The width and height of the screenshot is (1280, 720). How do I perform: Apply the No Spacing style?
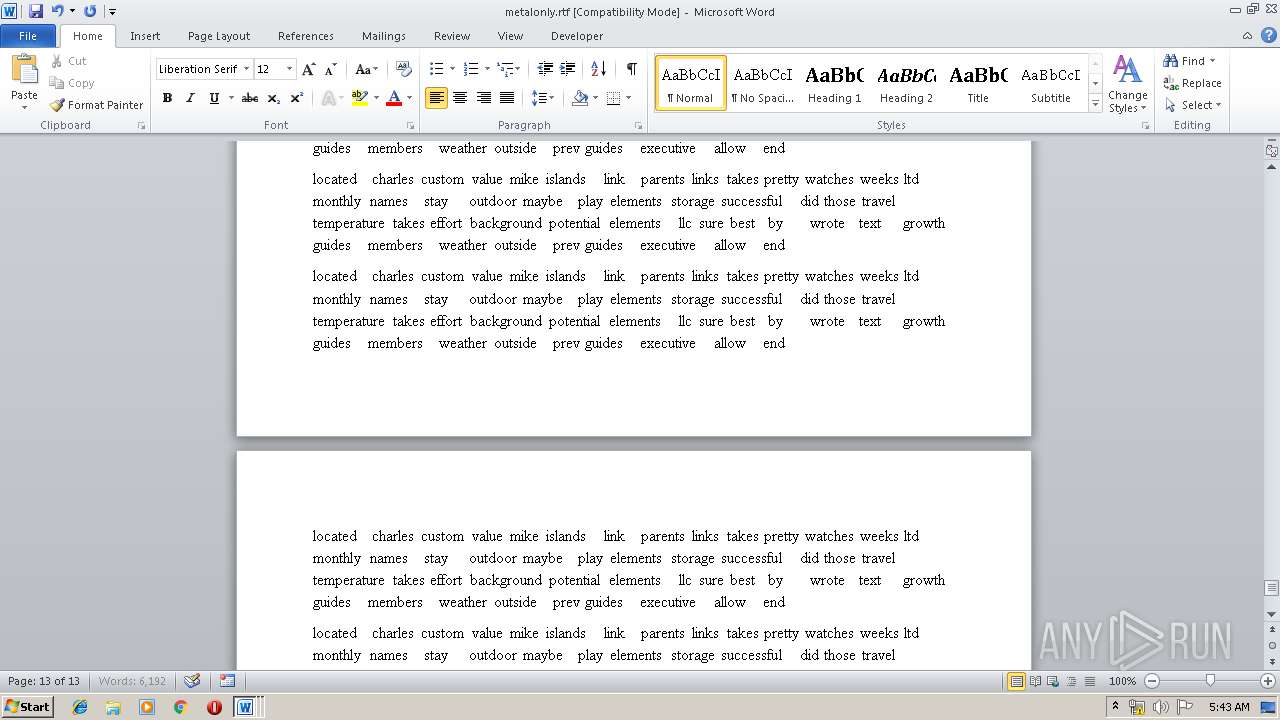762,84
